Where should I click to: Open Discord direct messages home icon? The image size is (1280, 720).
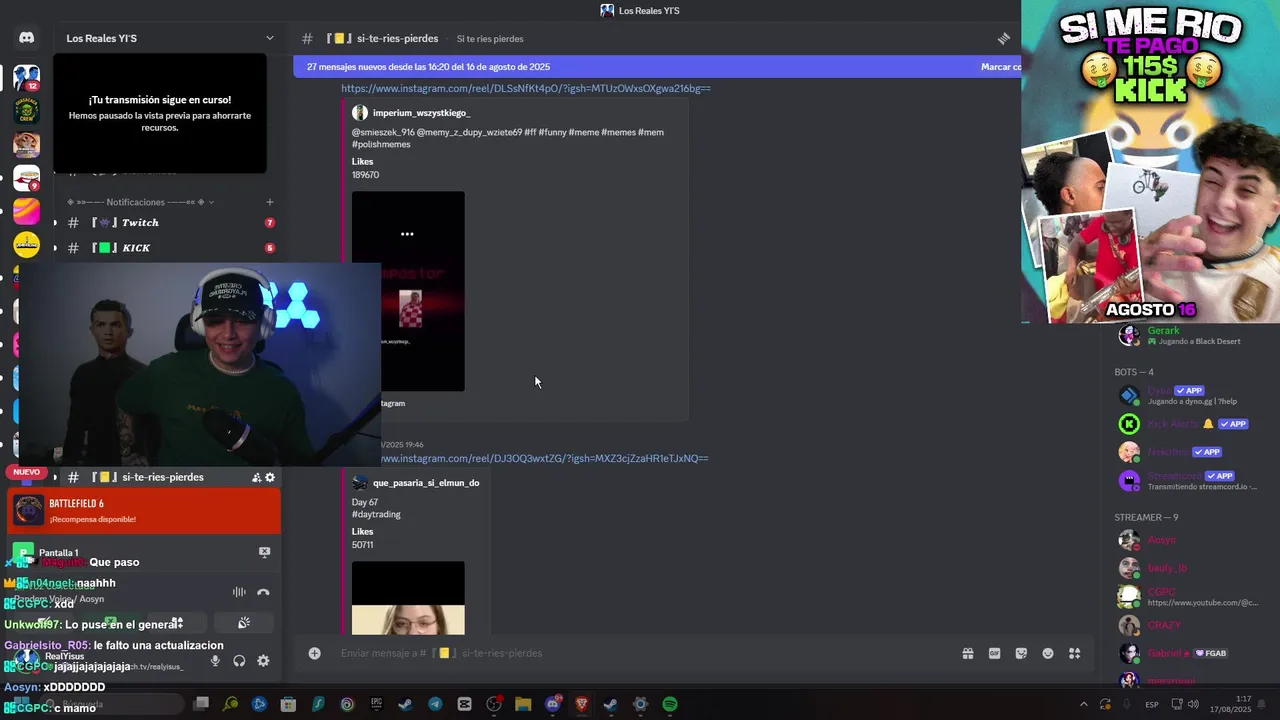26,38
